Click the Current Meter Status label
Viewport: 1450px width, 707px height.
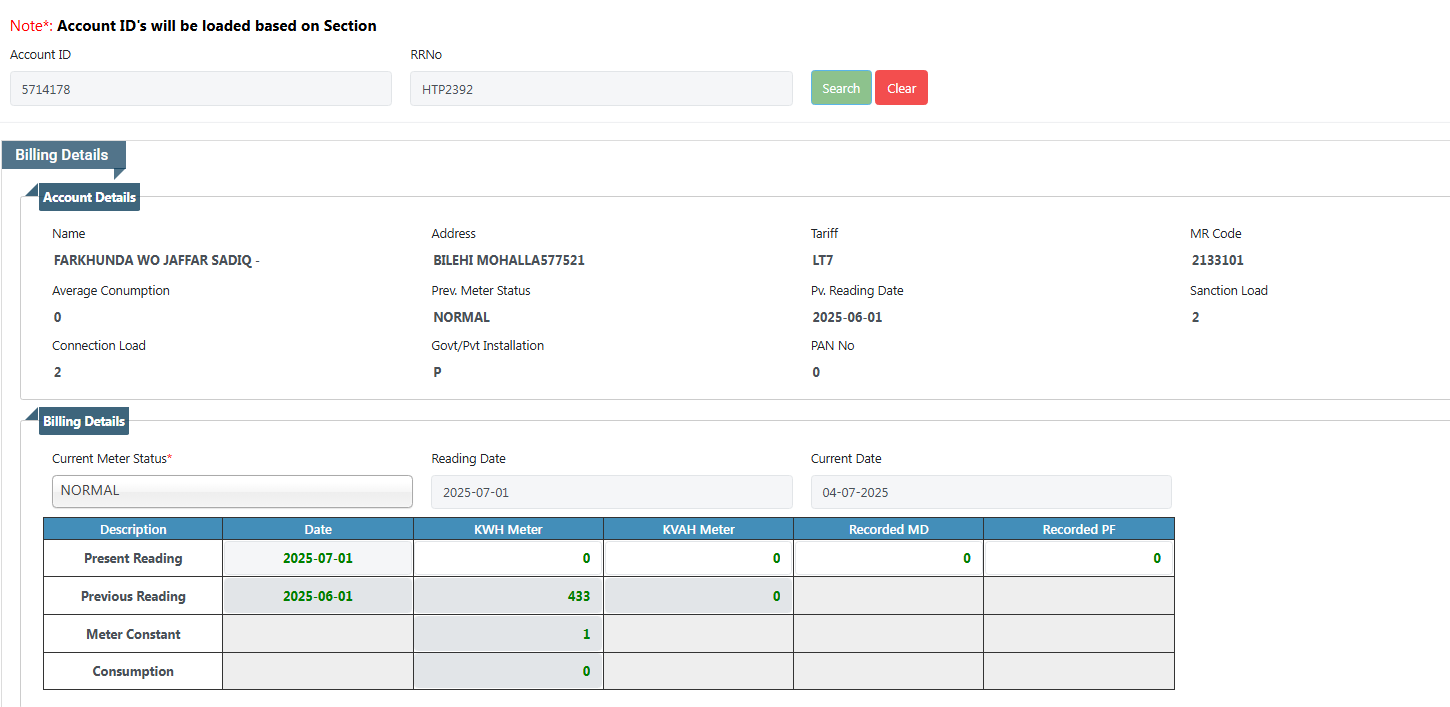click(112, 458)
